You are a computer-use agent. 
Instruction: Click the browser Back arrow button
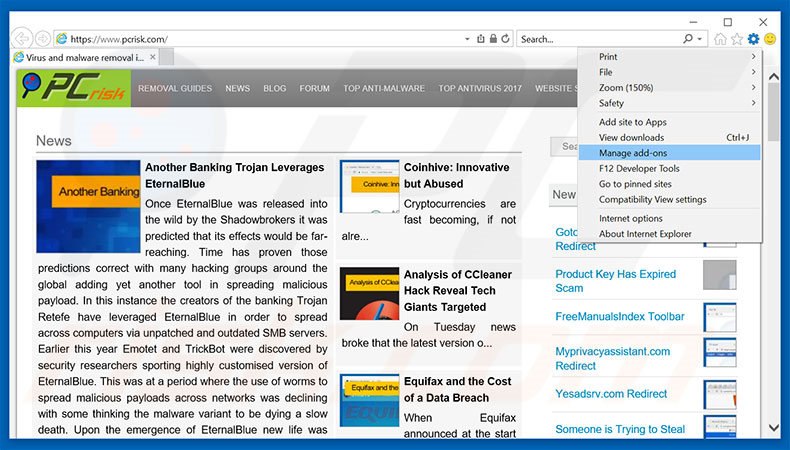pyautogui.click(x=22, y=39)
